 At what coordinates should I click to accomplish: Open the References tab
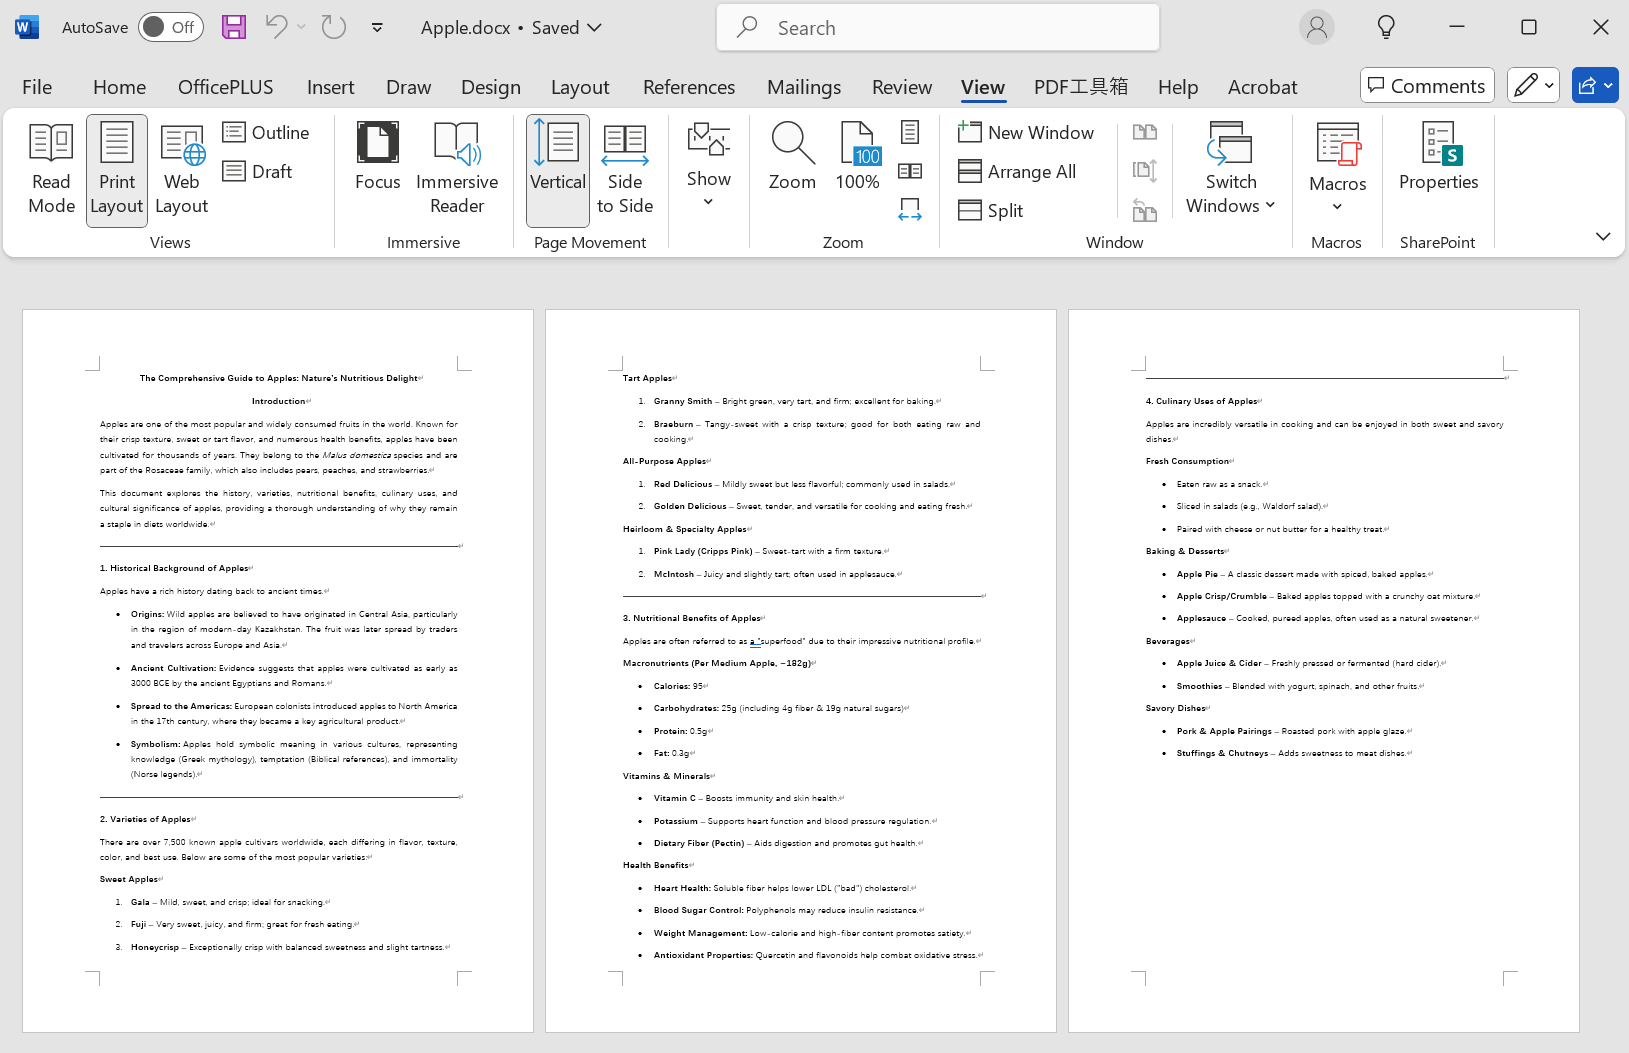tap(688, 87)
